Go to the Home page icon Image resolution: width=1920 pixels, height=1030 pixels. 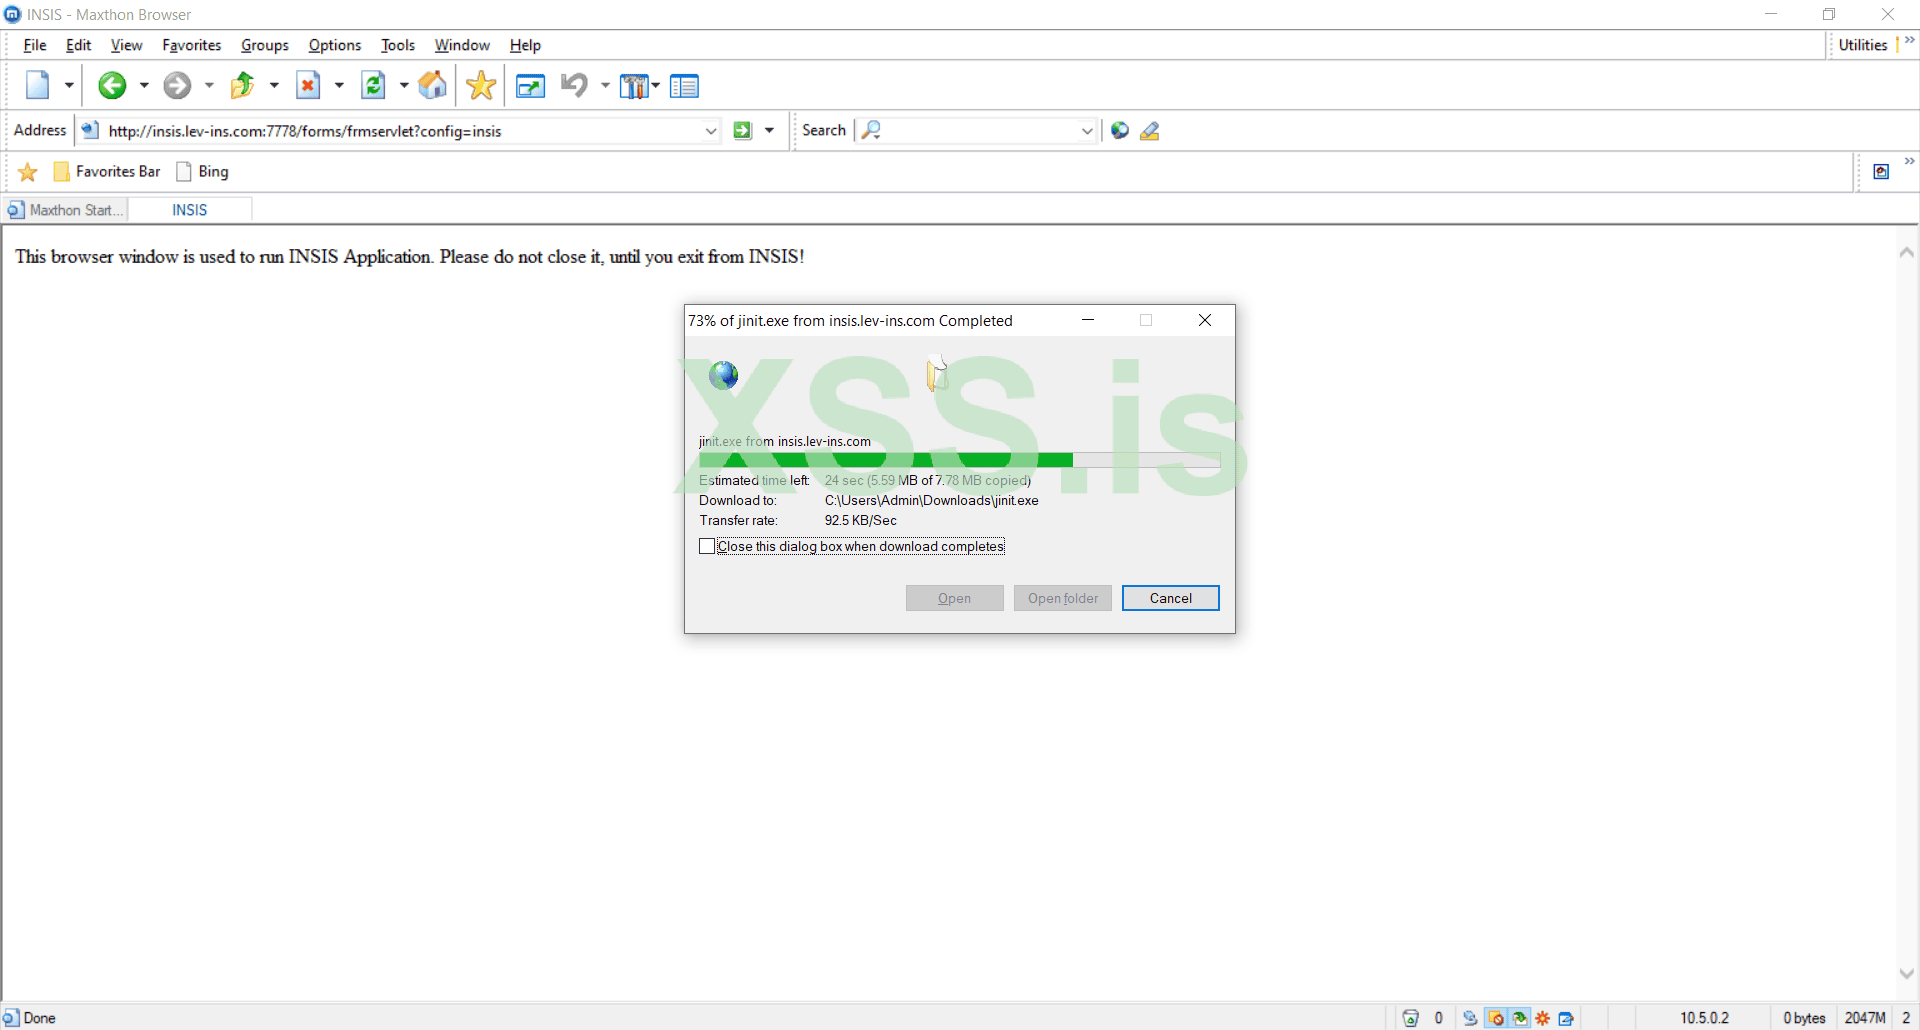432,86
